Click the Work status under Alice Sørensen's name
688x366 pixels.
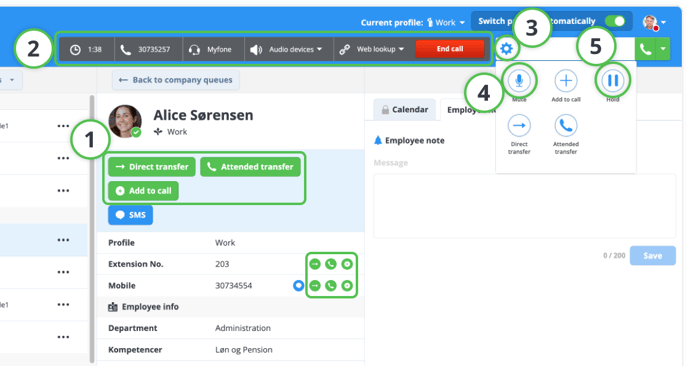click(x=171, y=132)
